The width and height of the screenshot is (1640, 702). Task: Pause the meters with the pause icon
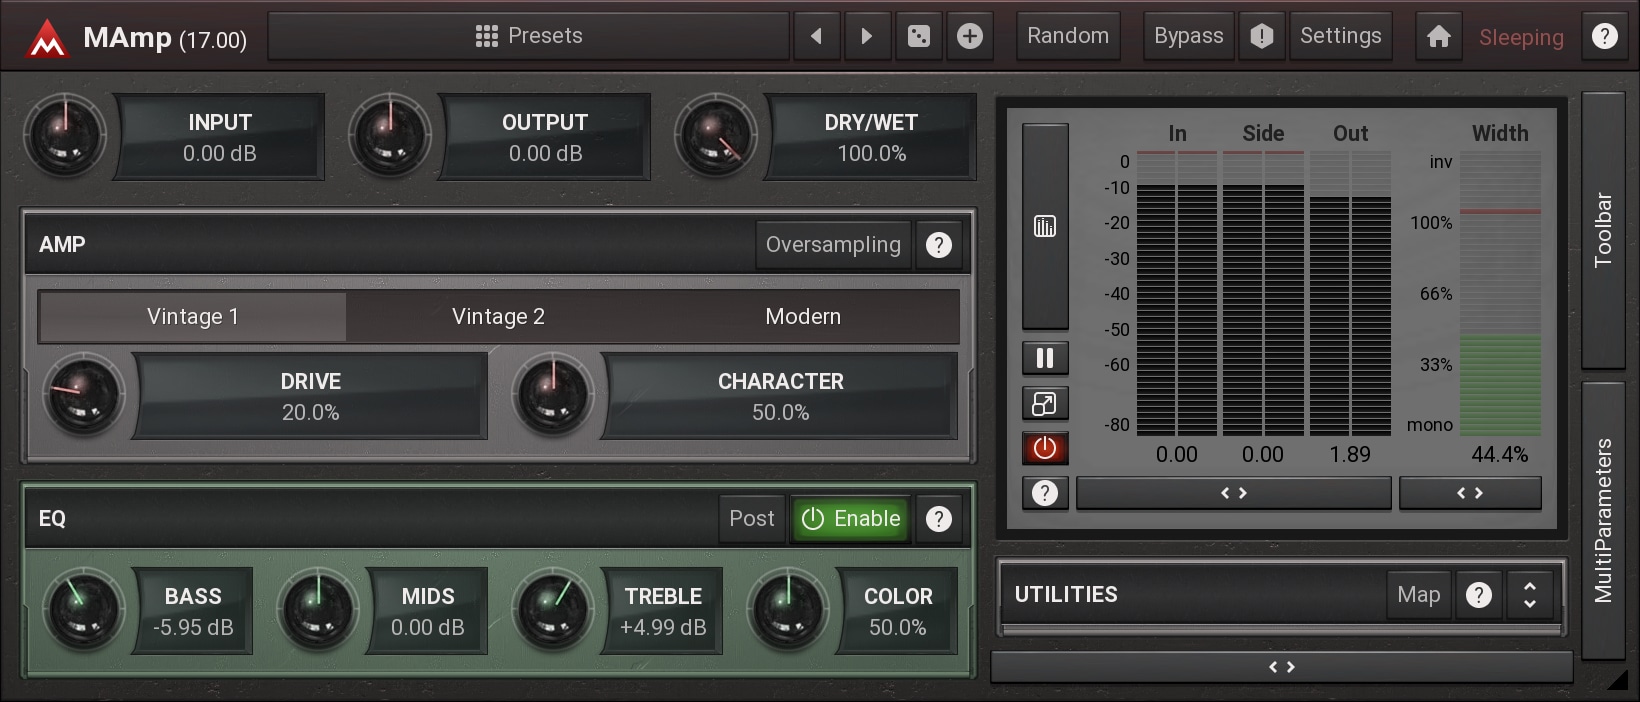coord(1045,358)
